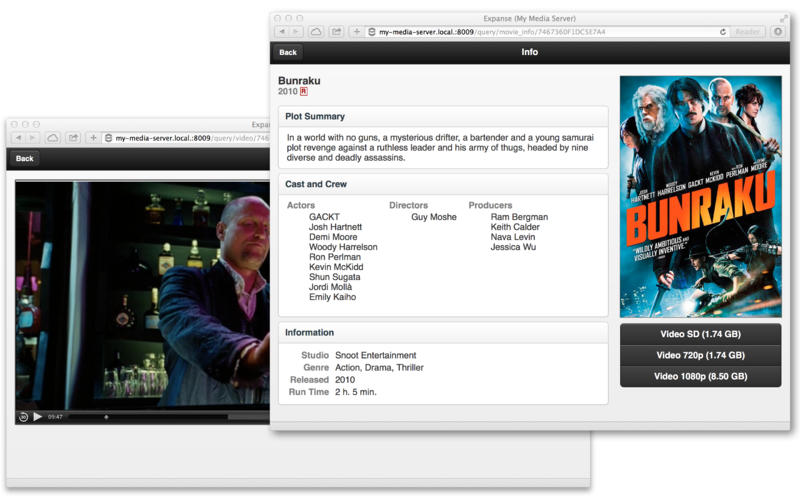Viewport: 800px width, 500px height.
Task: Open iCloud tabs in Info window
Action: (316, 32)
